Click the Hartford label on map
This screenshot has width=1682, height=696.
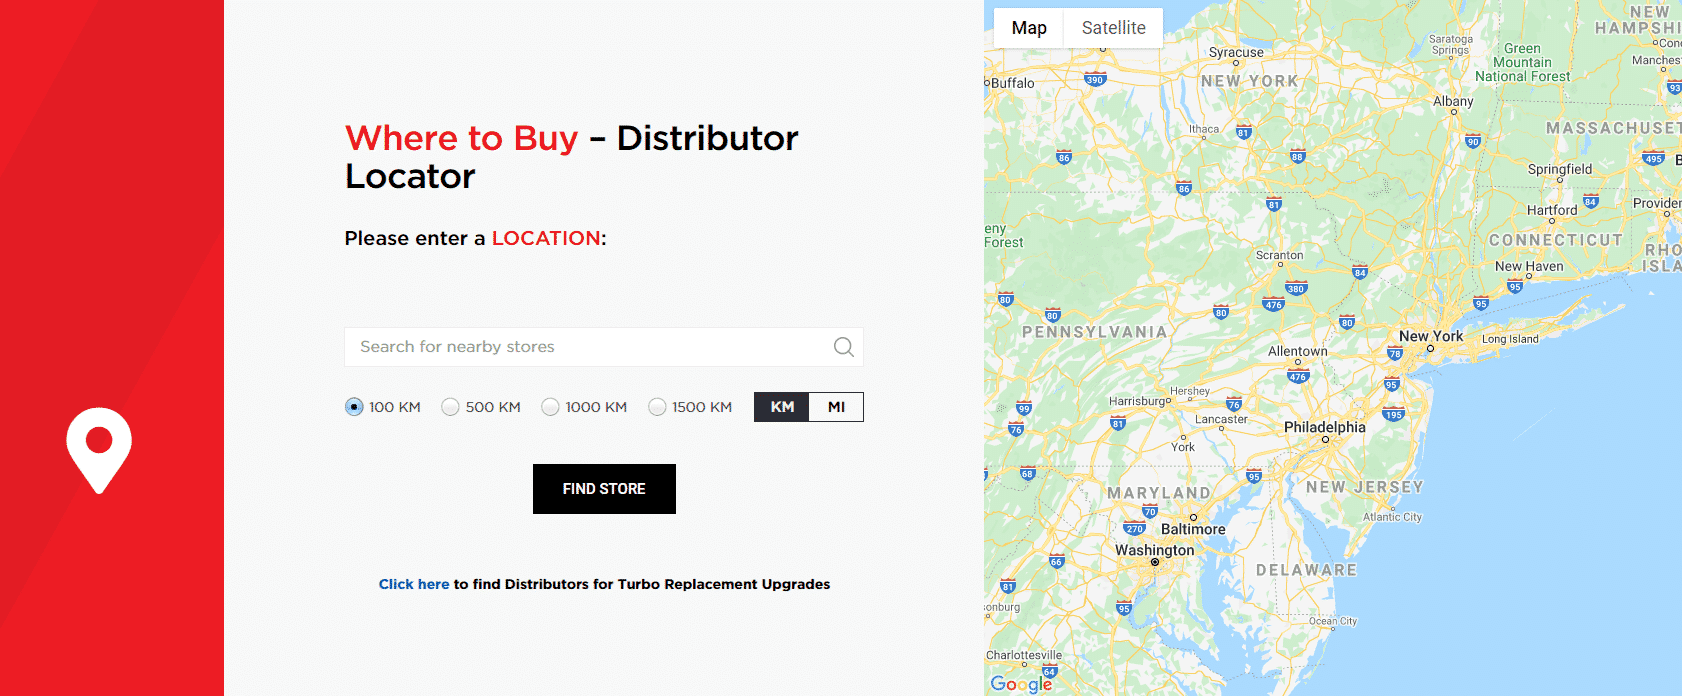point(1552,210)
